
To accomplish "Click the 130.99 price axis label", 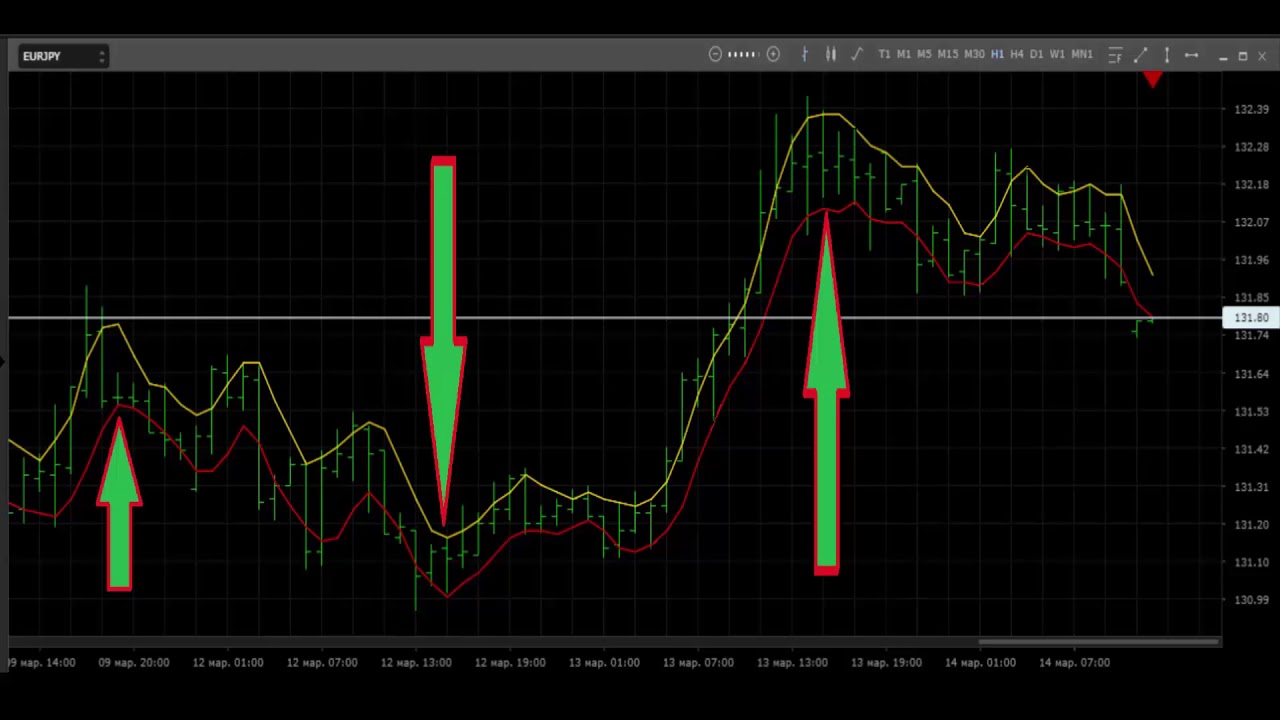I will 1252,600.
